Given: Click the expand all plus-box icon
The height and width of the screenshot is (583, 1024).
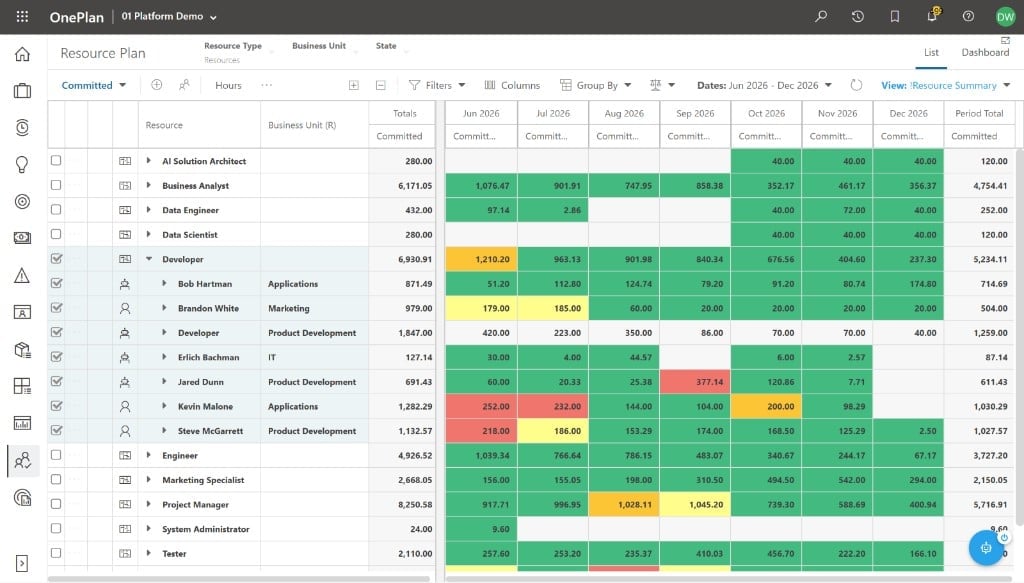Looking at the screenshot, I should tap(353, 85).
